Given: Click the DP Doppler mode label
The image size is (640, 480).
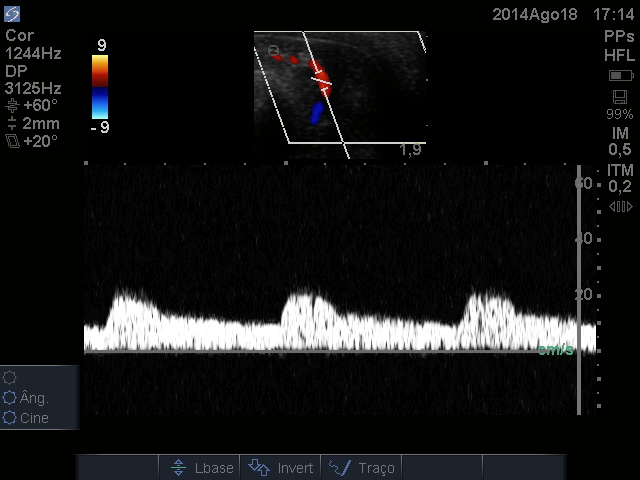Looking at the screenshot, I should (x=17, y=72).
